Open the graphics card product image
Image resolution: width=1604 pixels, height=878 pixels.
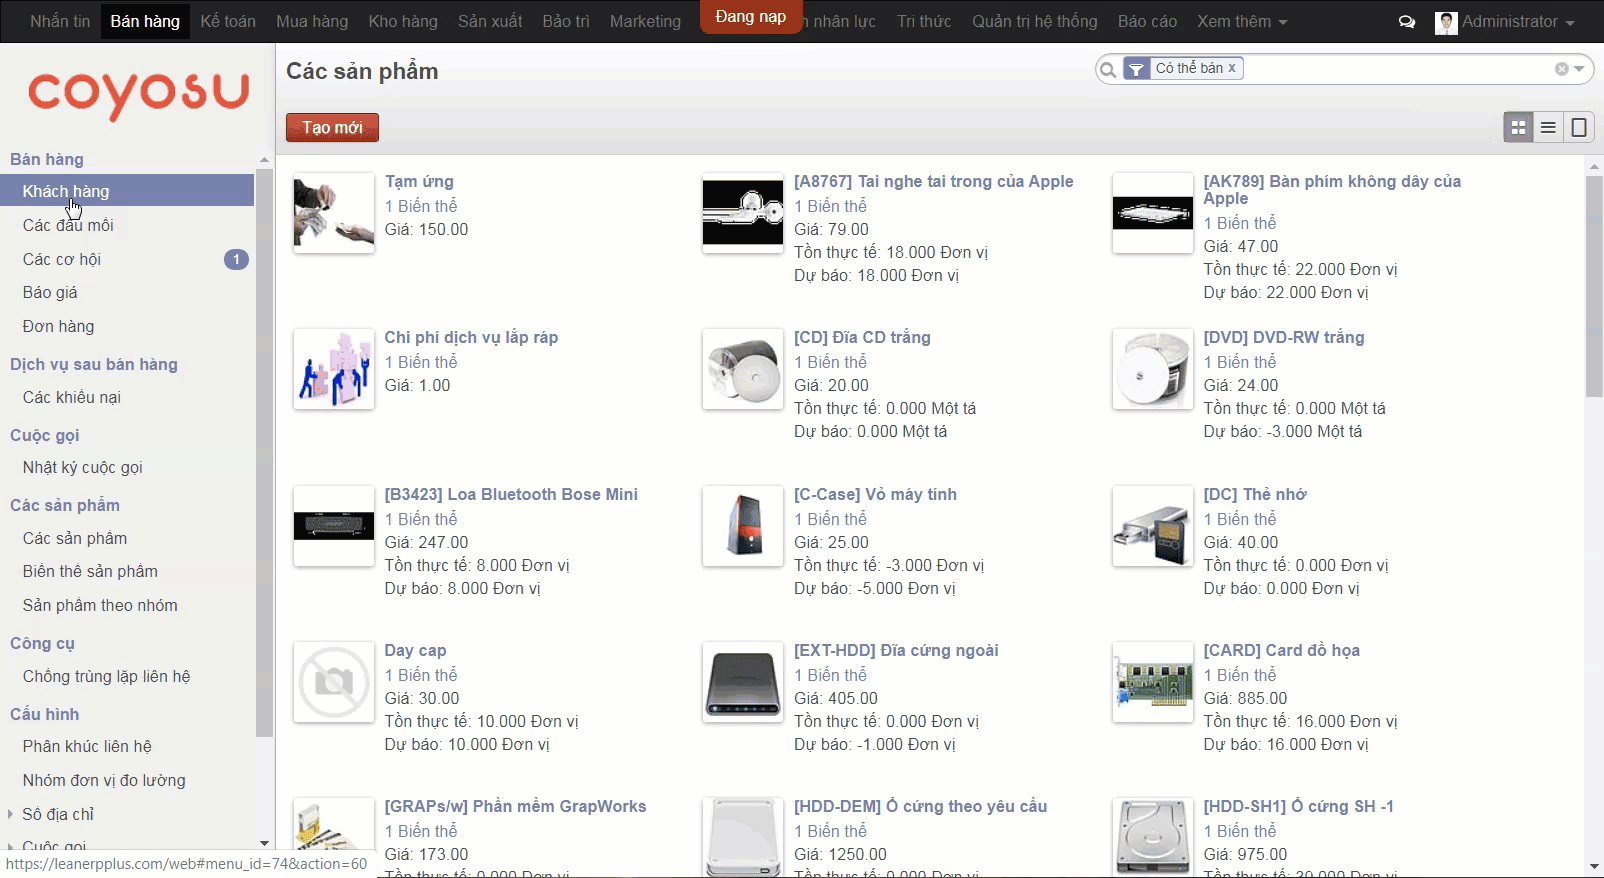coord(1152,682)
